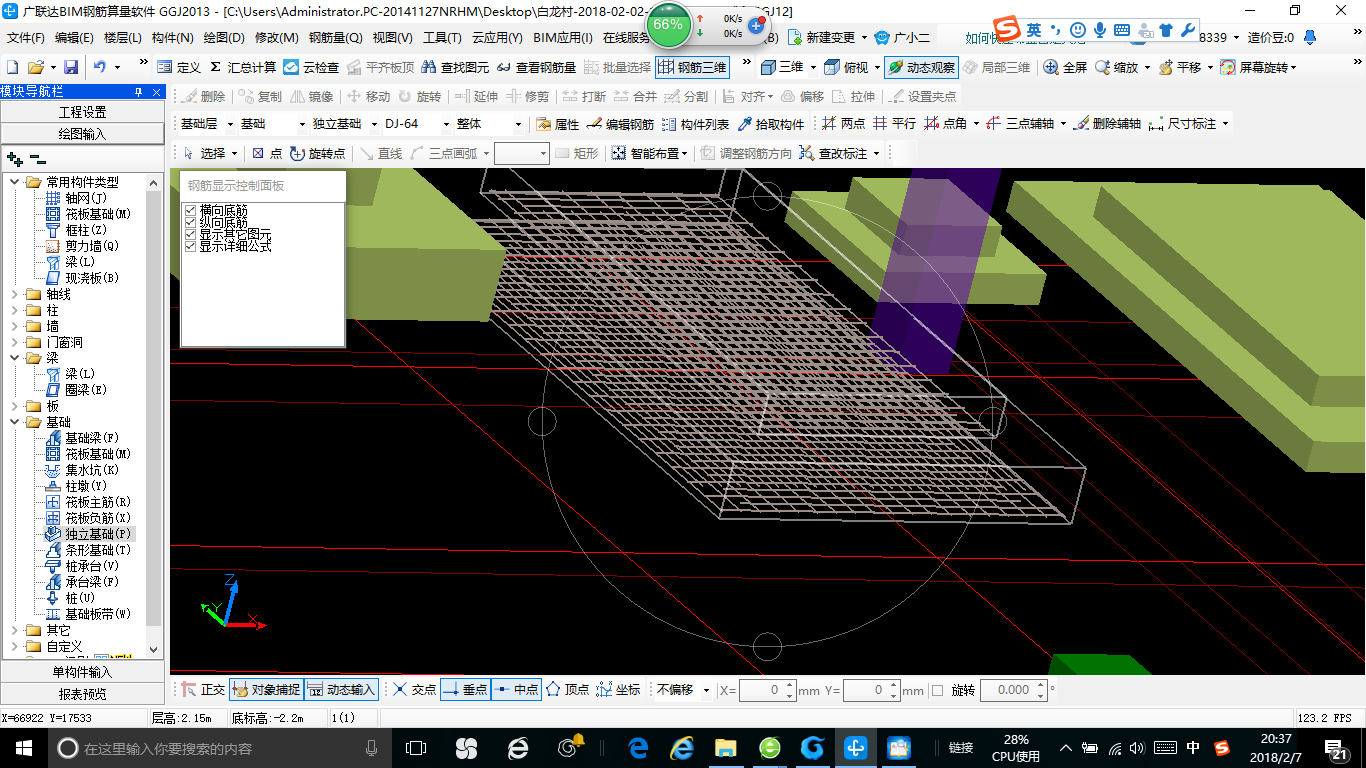This screenshot has height=768, width=1366.
Task: Open DJ-64 component name dropdown
Action: click(446, 124)
